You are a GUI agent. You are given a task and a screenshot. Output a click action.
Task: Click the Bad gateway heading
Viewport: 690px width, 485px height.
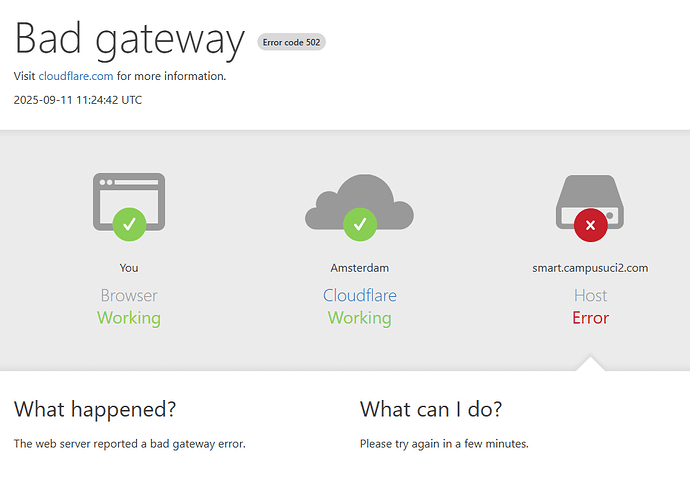pos(129,39)
